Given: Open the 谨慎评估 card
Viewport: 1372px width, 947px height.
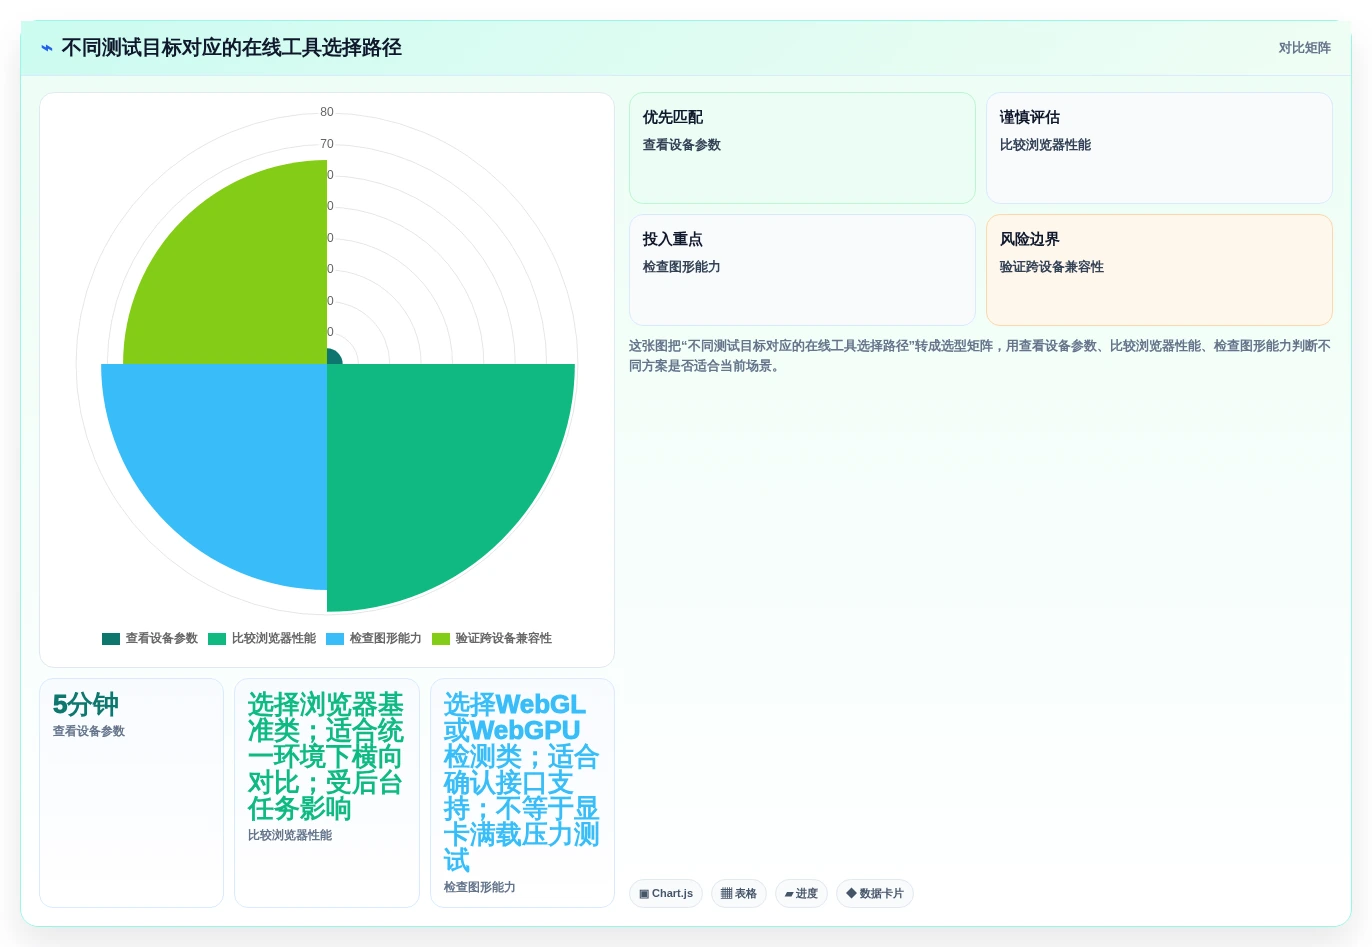Looking at the screenshot, I should (1159, 148).
